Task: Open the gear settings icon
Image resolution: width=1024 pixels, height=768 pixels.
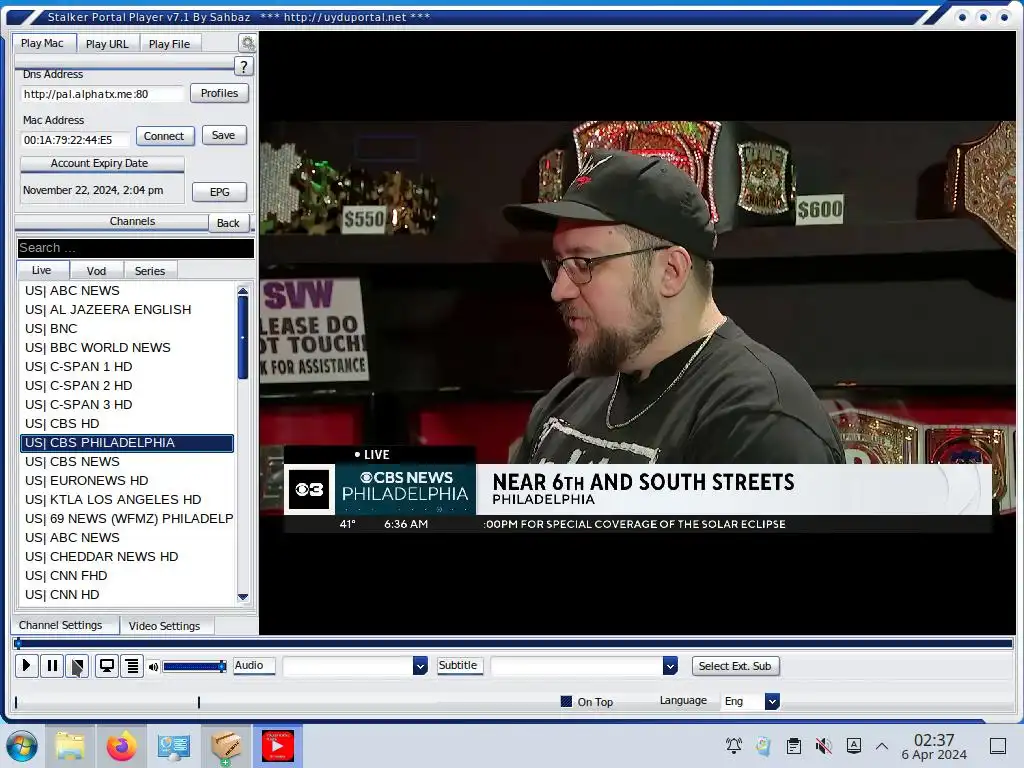Action: pos(248,44)
